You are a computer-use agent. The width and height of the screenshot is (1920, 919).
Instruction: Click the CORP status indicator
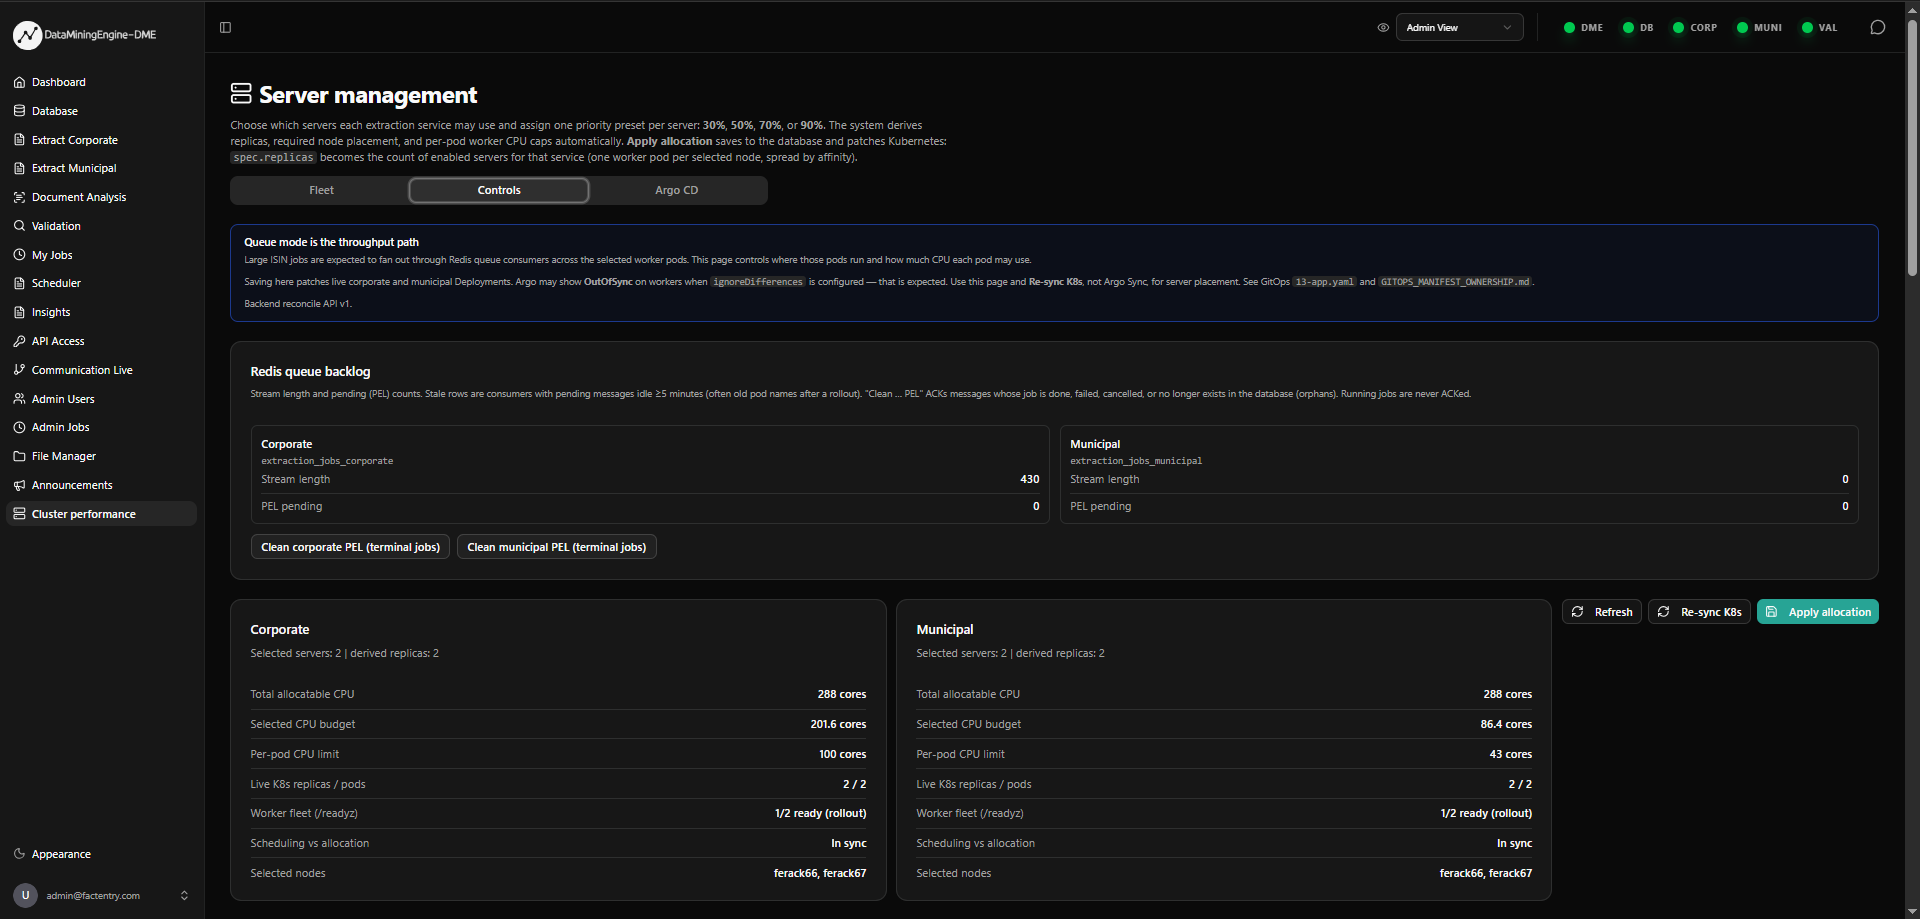tap(1695, 28)
